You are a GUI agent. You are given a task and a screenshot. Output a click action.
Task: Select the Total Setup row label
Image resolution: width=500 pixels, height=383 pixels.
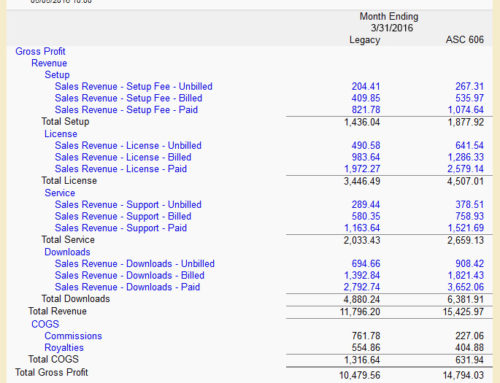click(65, 121)
